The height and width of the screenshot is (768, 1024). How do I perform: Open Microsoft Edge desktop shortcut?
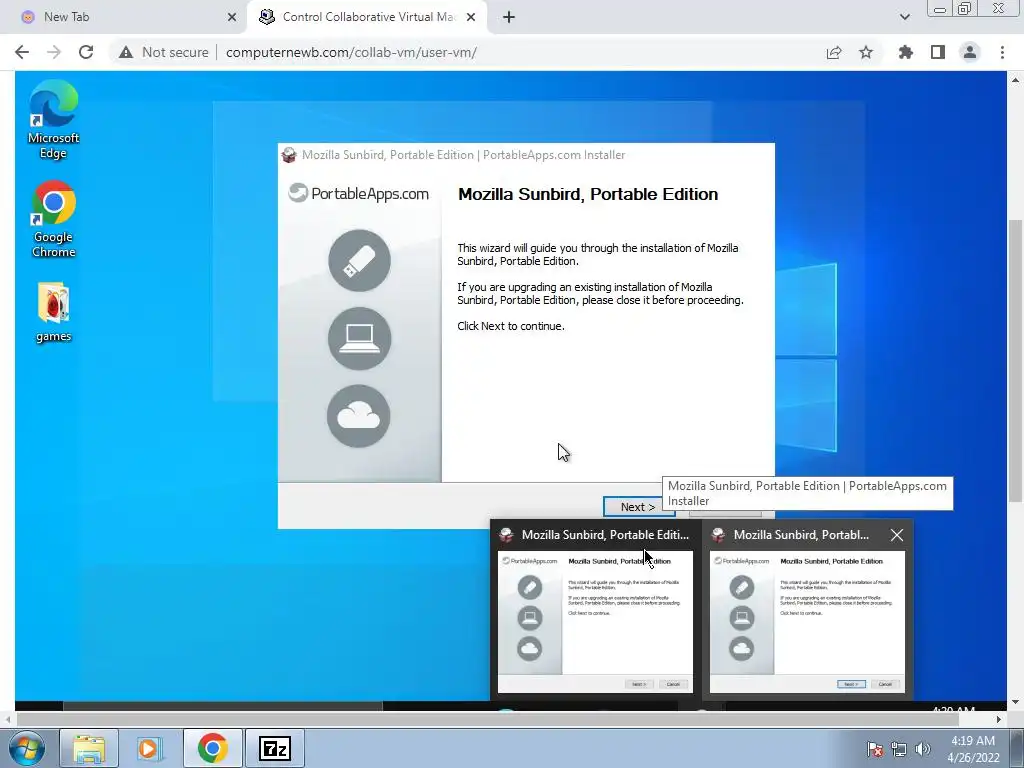click(53, 120)
